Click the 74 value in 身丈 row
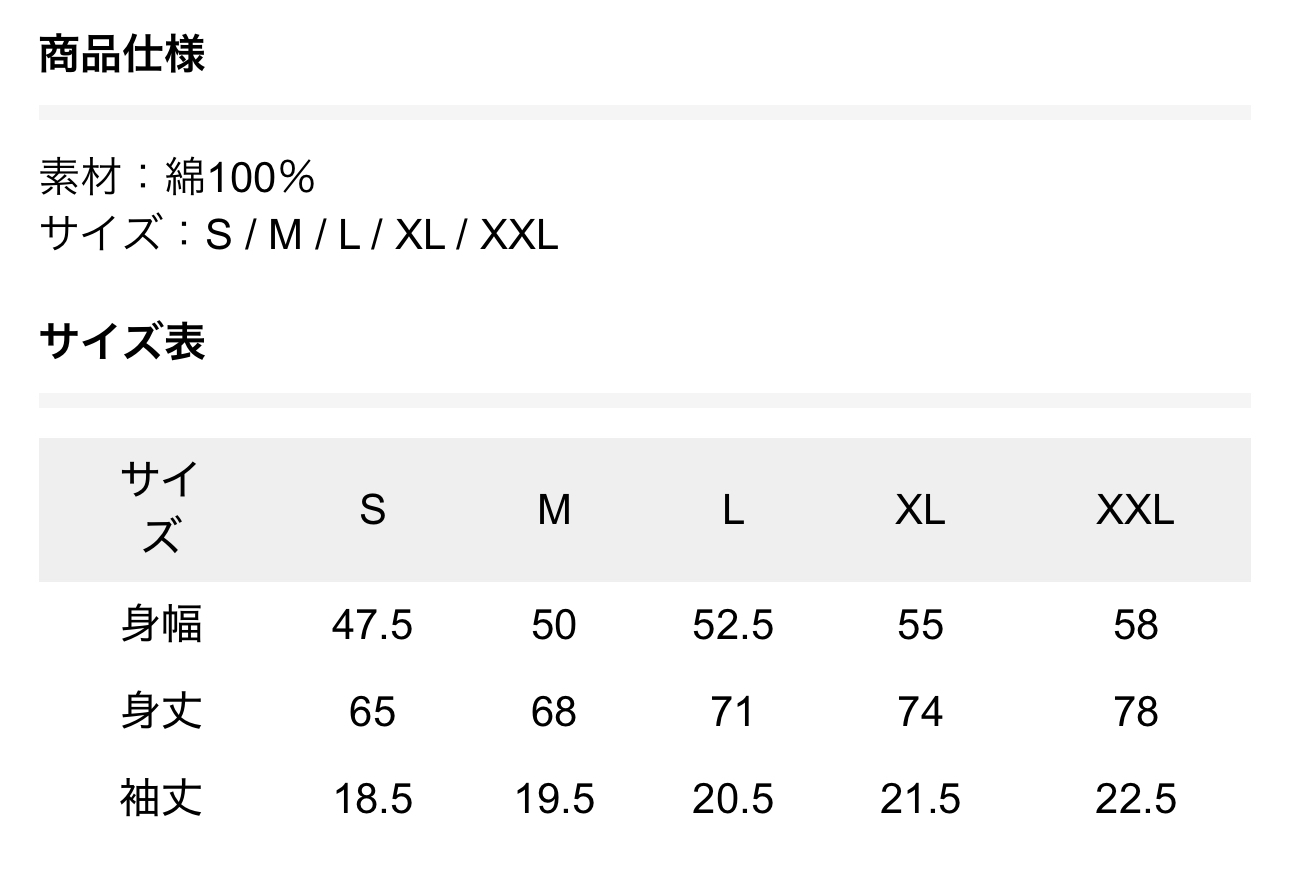The width and height of the screenshot is (1290, 880). (x=920, y=712)
